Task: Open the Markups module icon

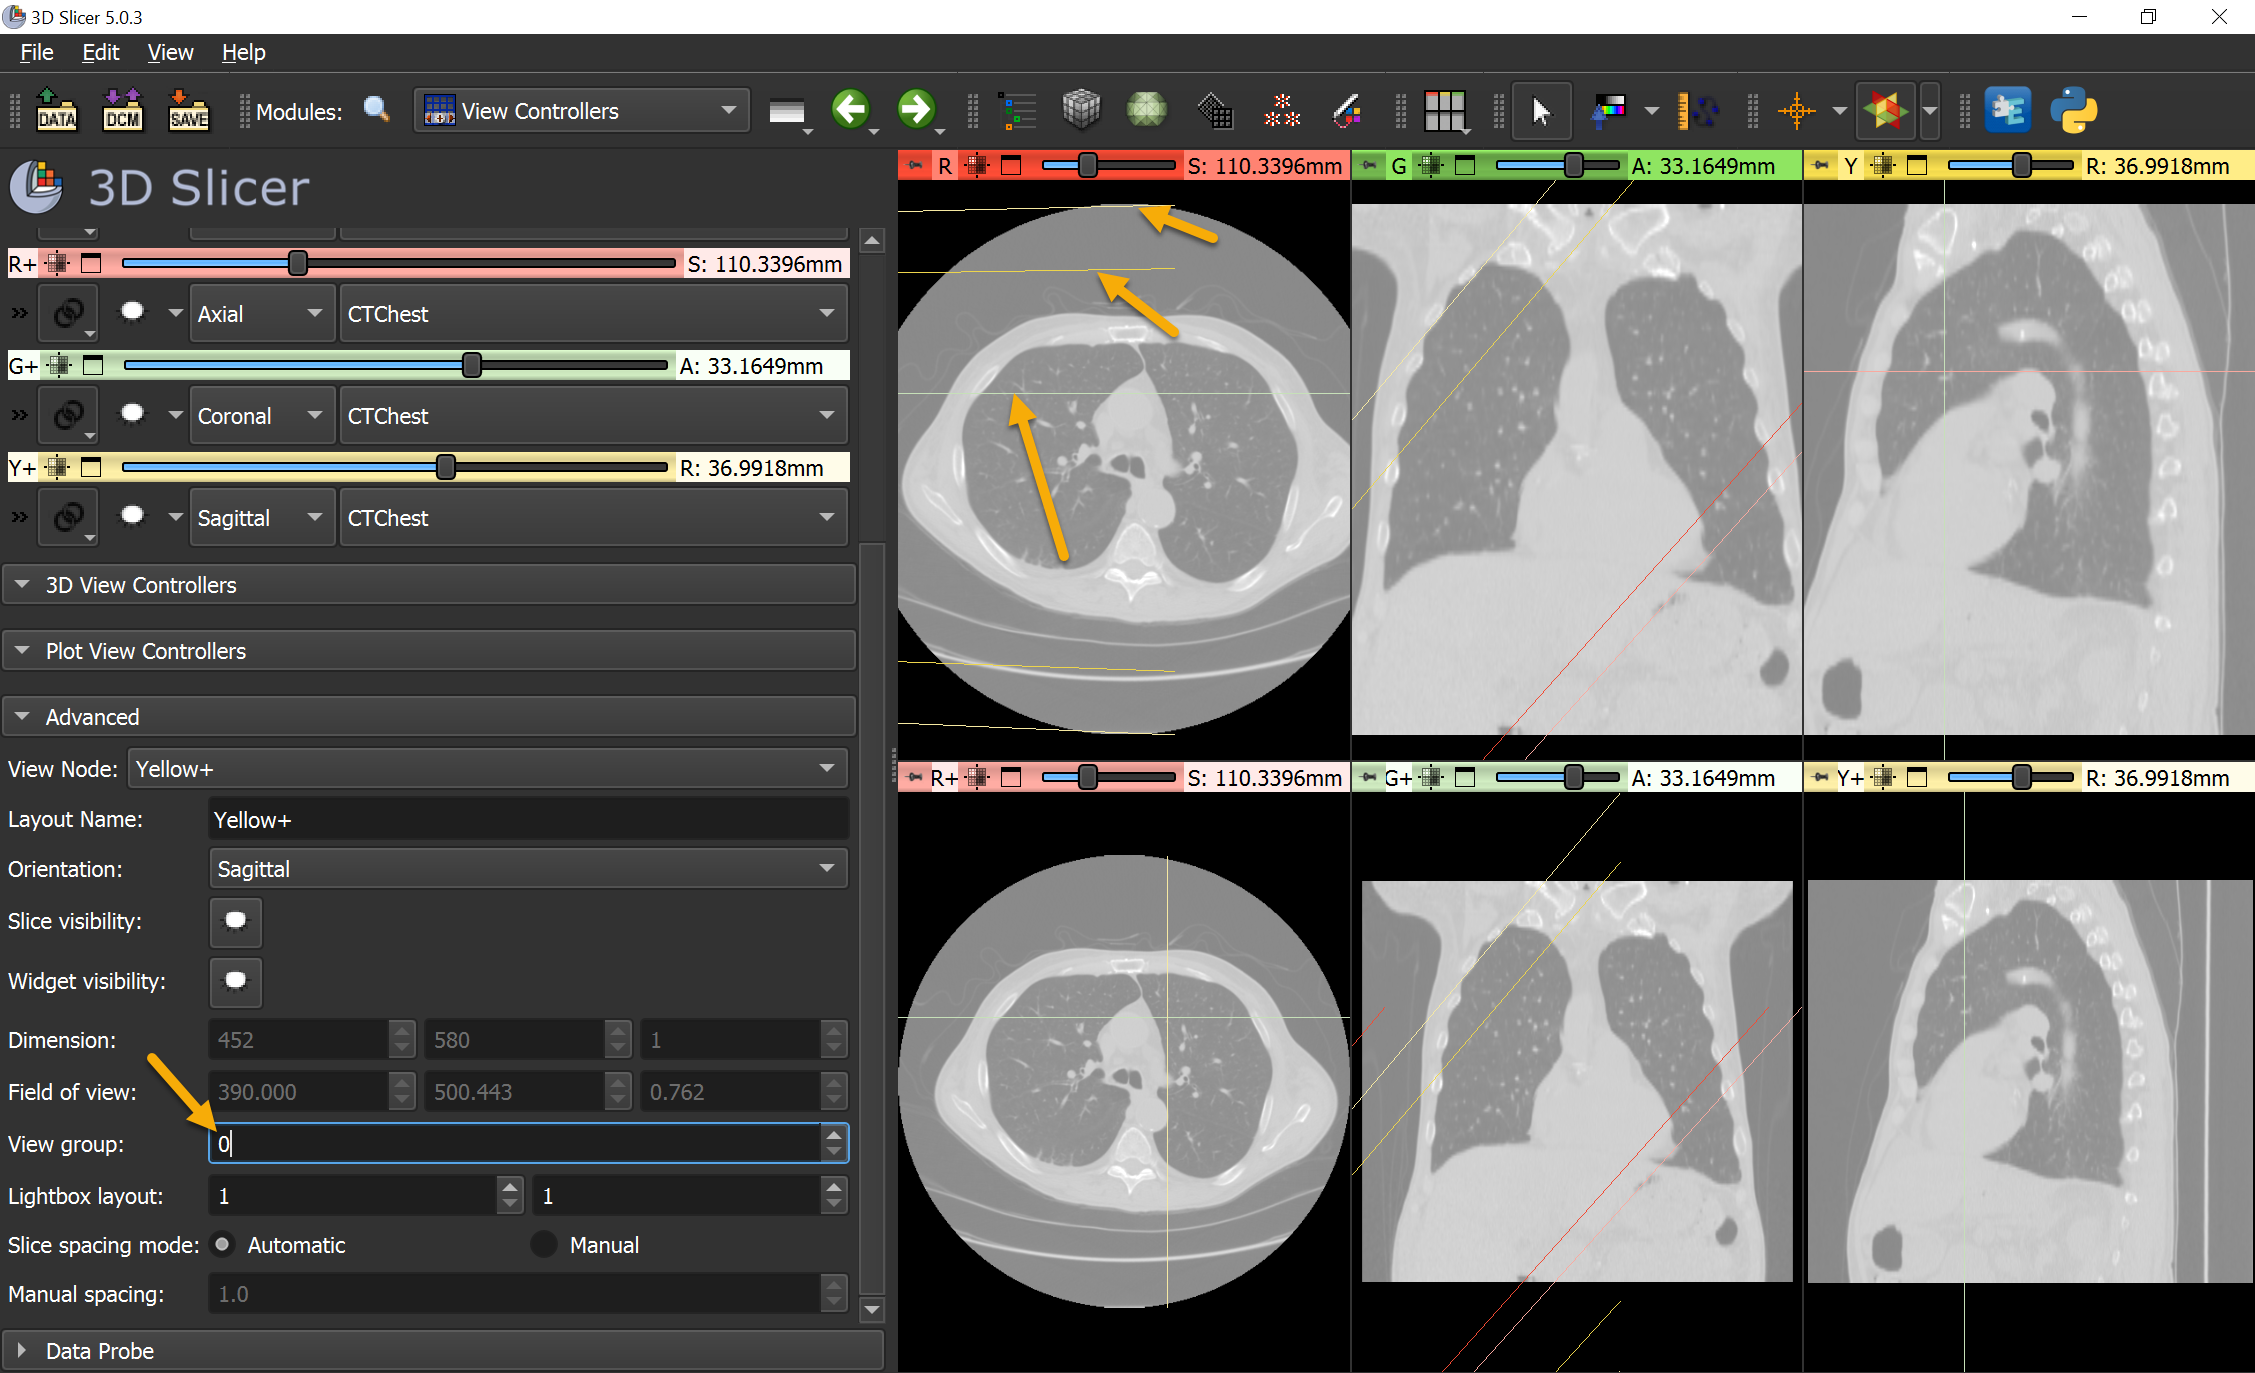Action: 1282,110
